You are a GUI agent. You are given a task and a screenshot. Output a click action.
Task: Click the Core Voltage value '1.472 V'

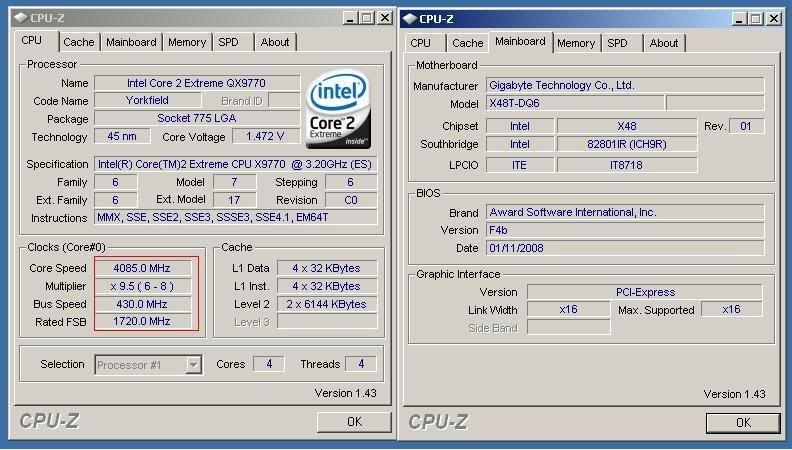(x=265, y=136)
